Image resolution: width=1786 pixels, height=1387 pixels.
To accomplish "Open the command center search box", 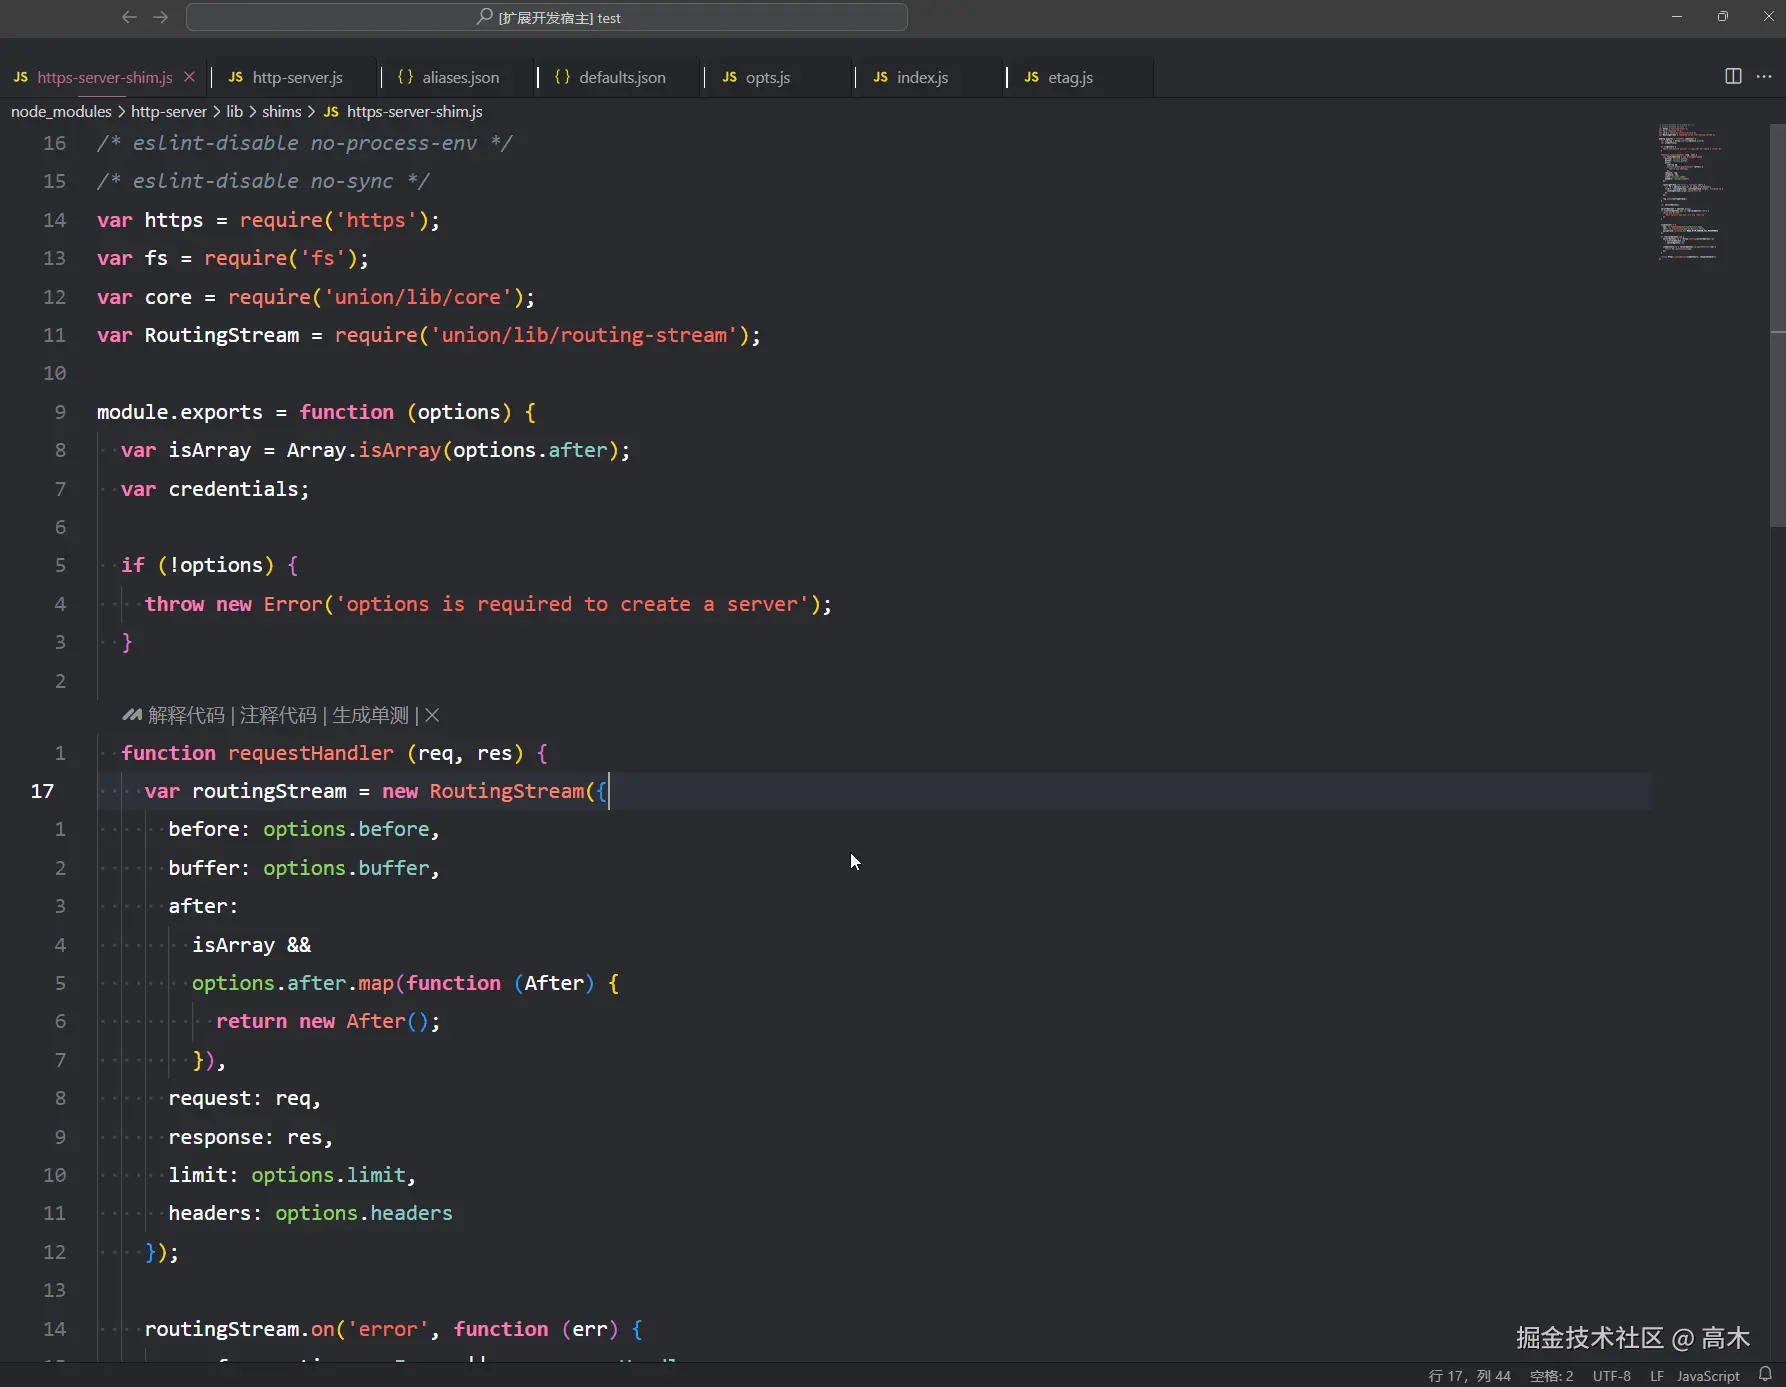I will (x=547, y=17).
